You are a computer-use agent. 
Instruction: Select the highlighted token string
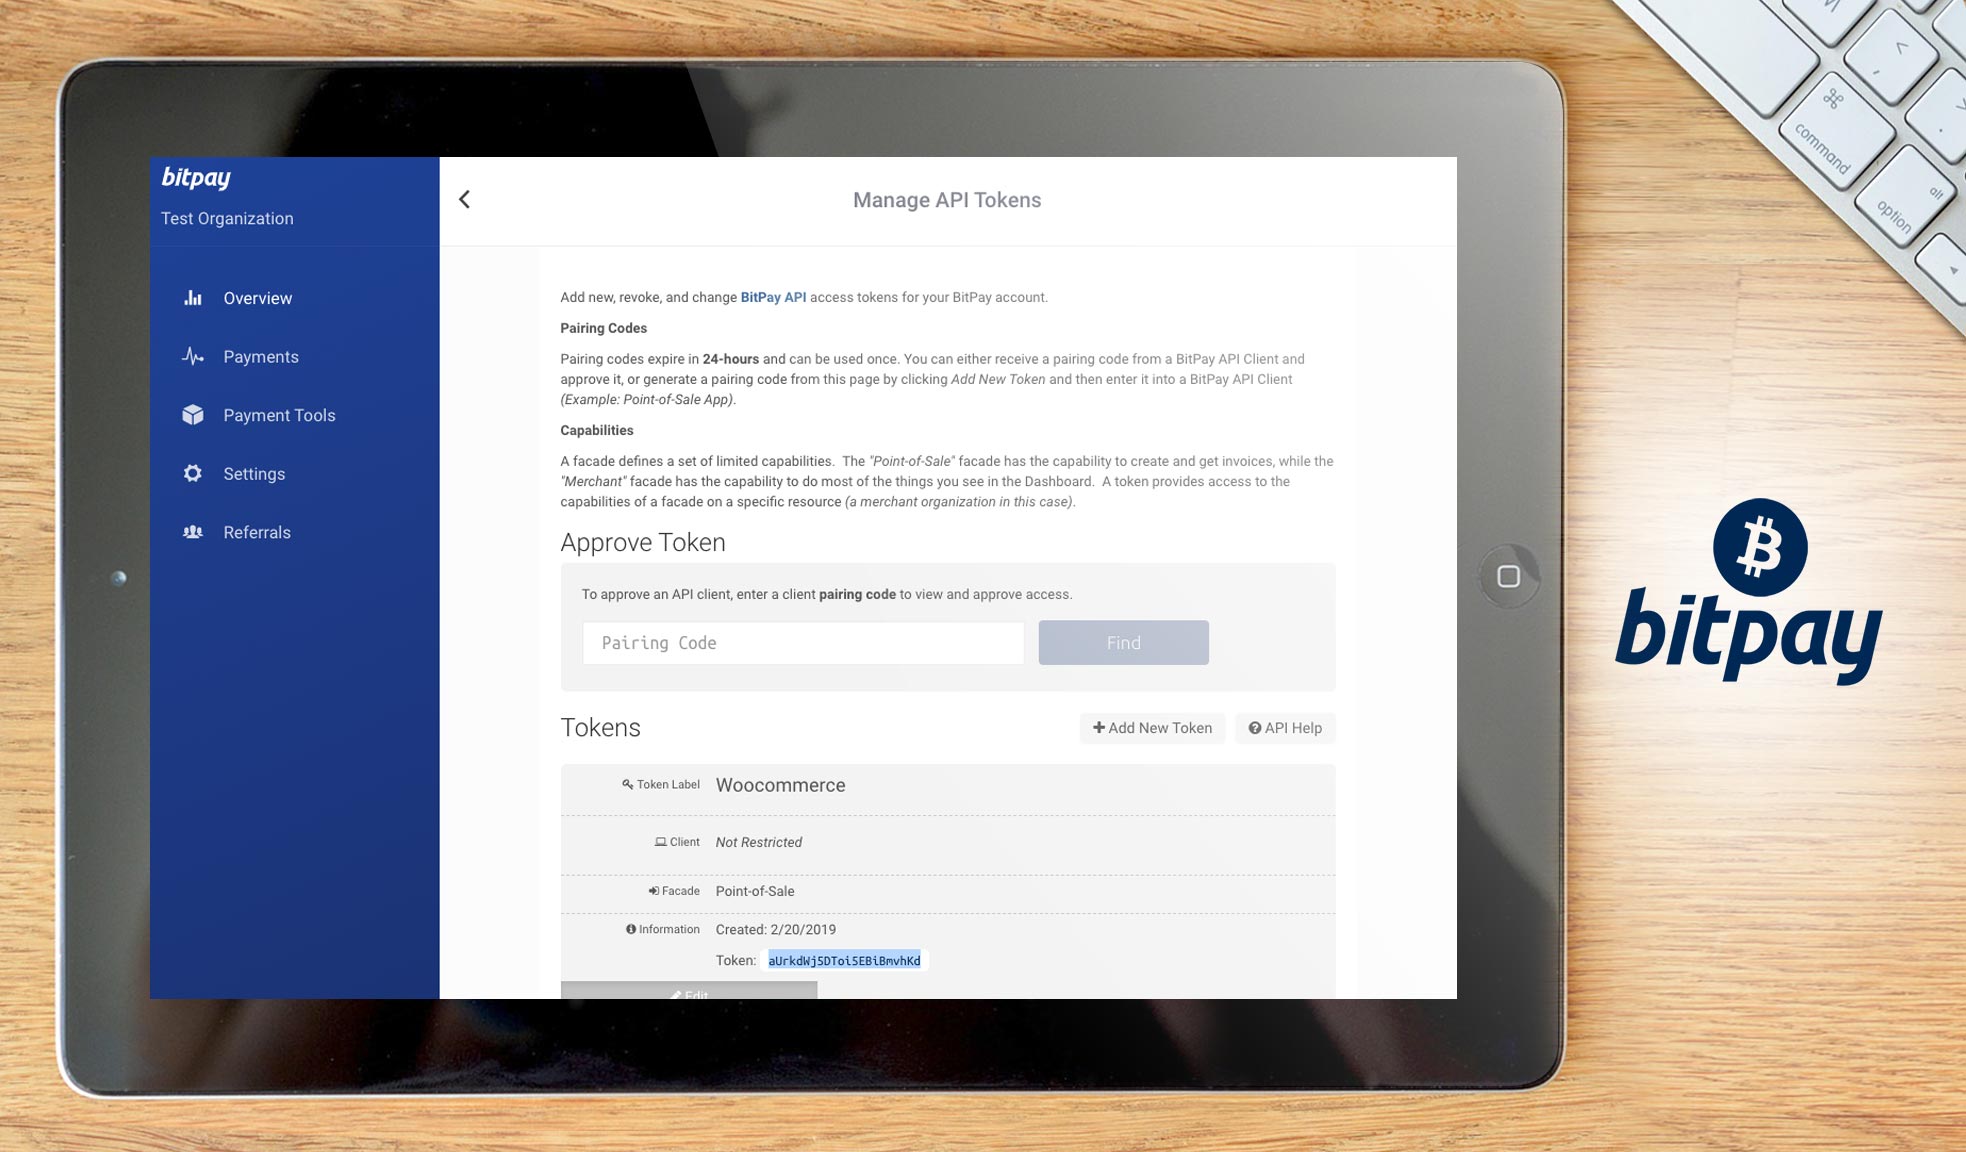click(844, 961)
